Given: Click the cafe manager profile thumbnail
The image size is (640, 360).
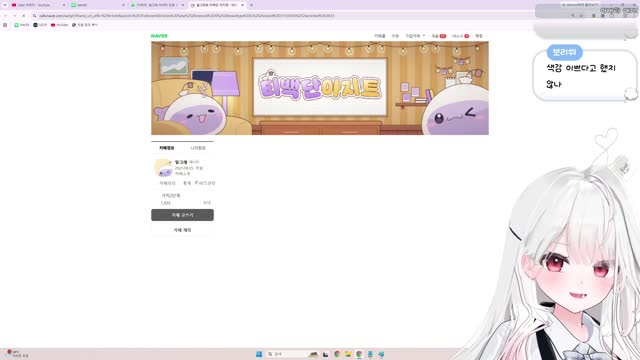Looking at the screenshot, I should pyautogui.click(x=163, y=168).
